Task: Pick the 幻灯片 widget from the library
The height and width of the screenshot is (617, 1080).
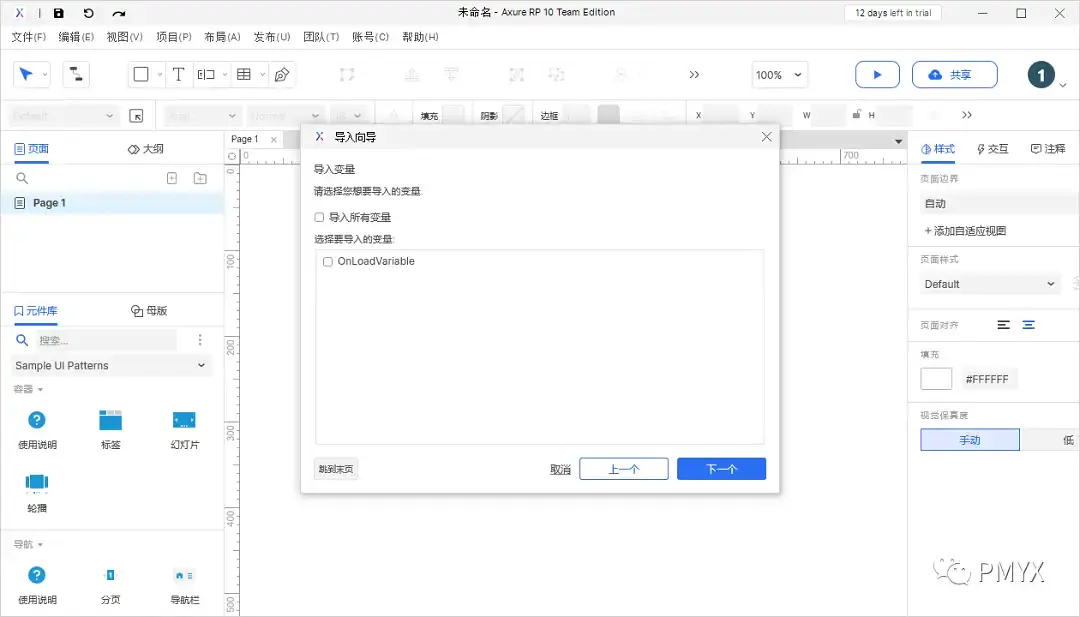Action: pos(183,428)
